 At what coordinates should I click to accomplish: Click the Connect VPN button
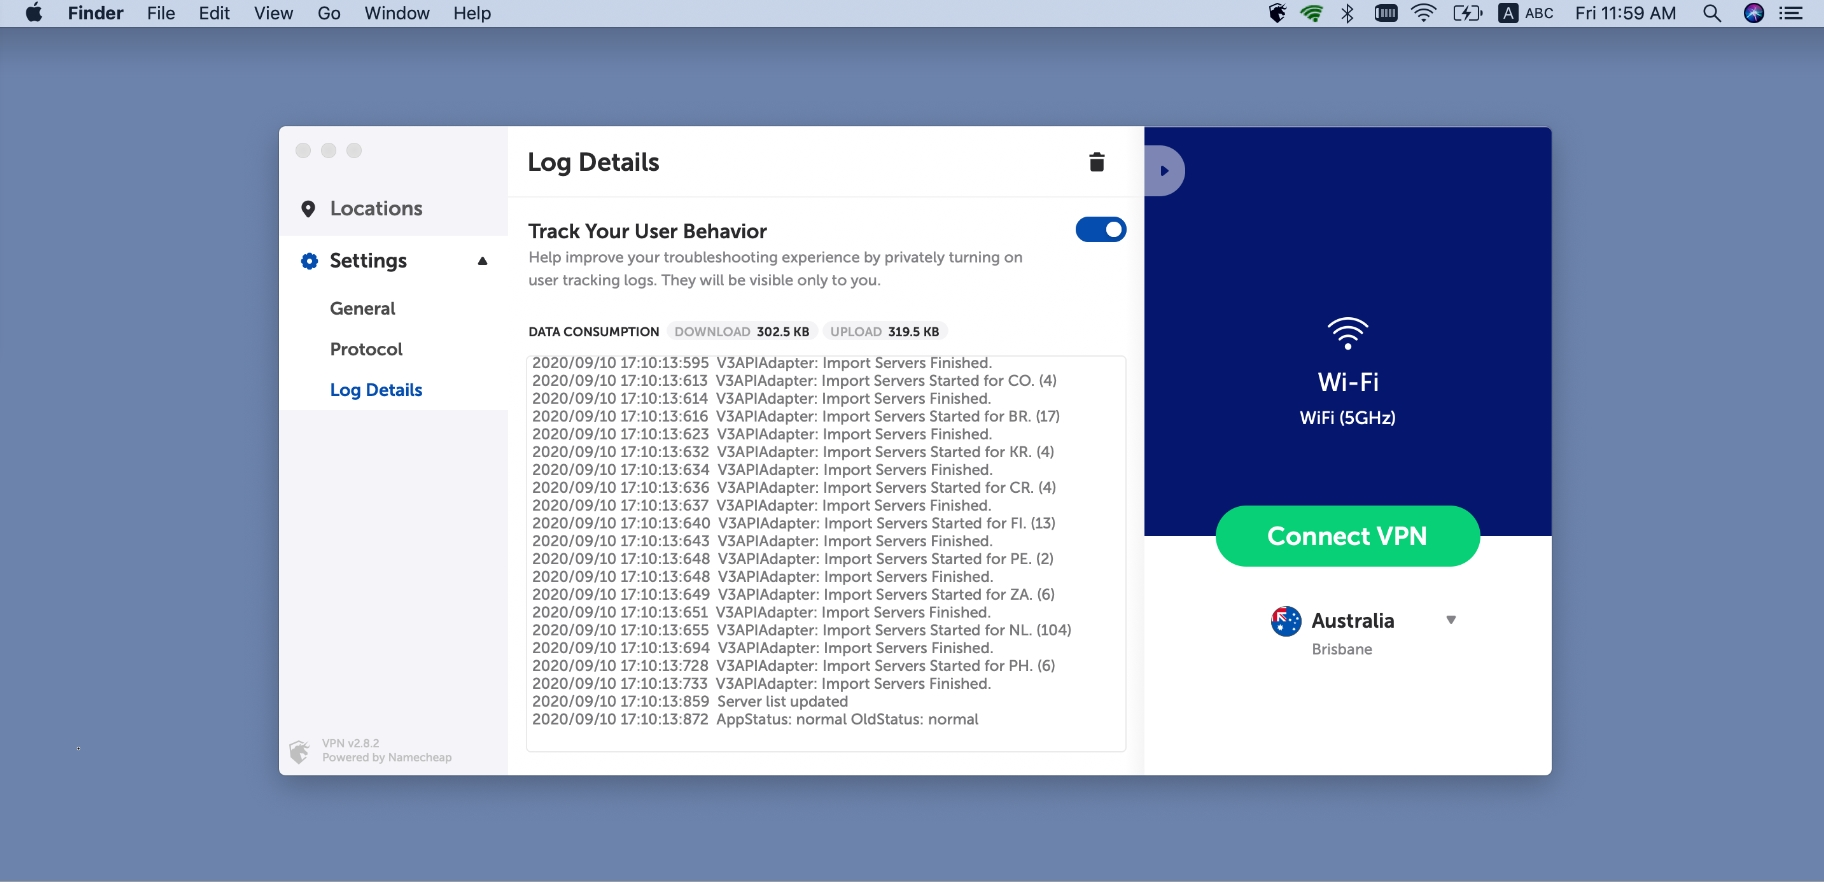(1348, 536)
